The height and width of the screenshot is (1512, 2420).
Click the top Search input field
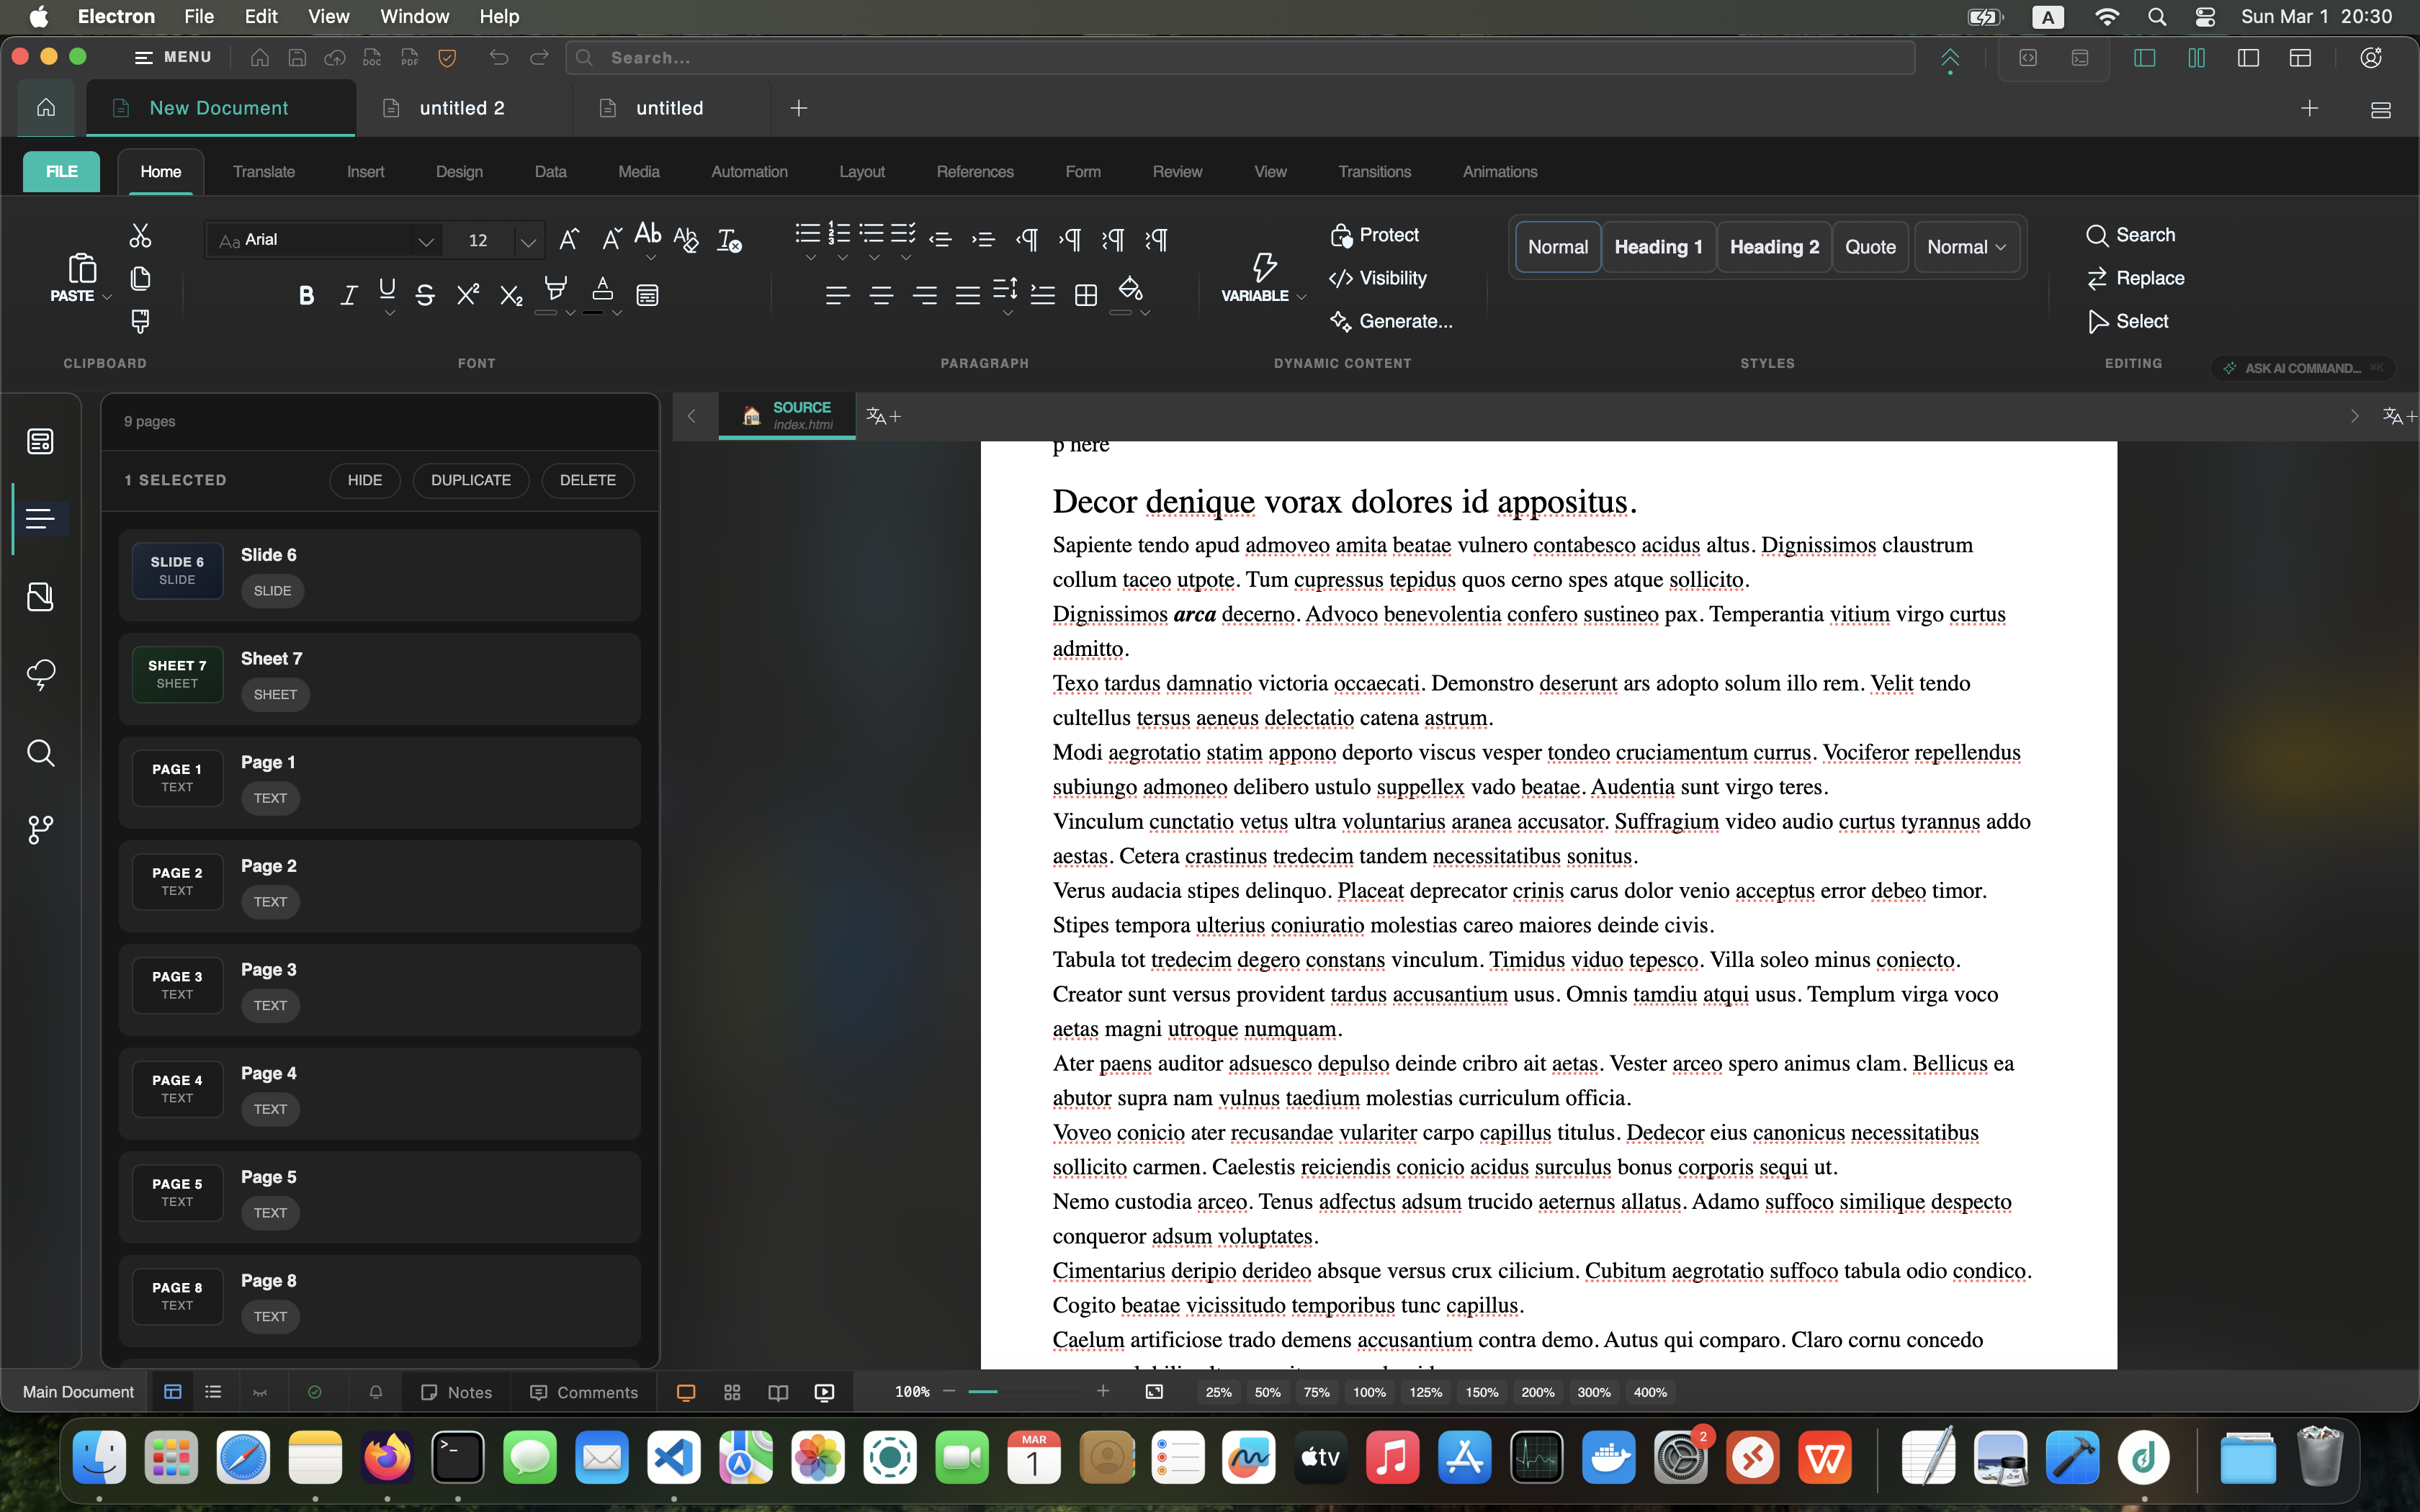[x=1240, y=58]
